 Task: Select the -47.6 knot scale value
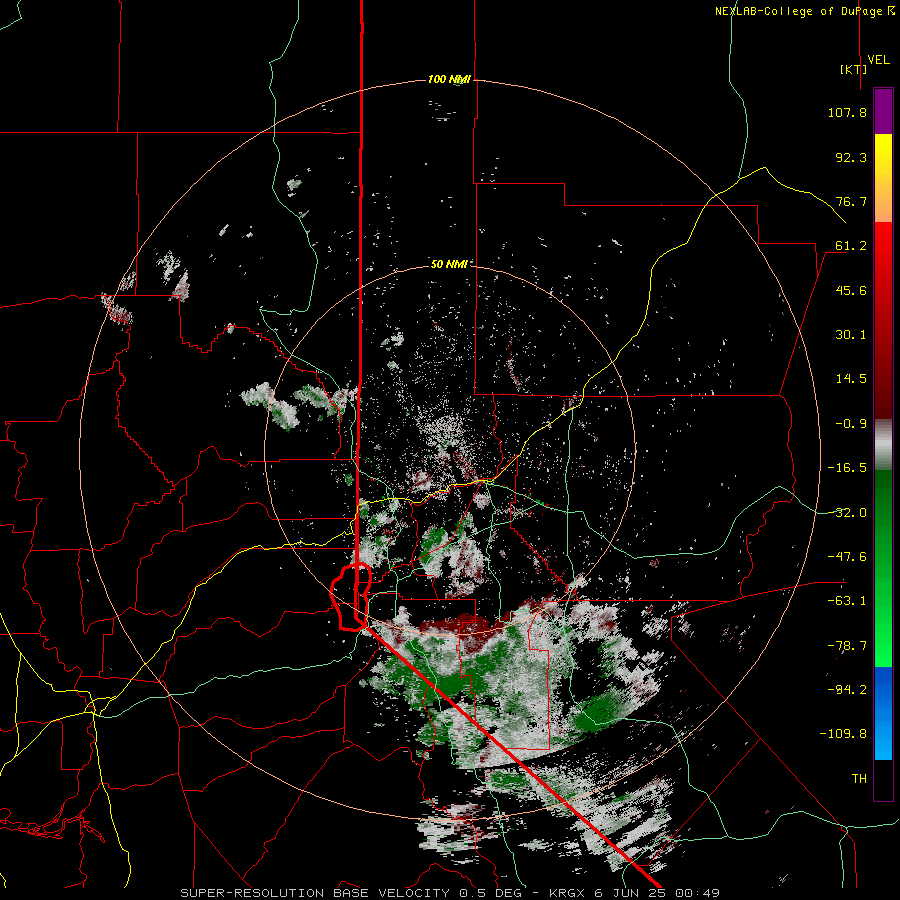click(847, 557)
